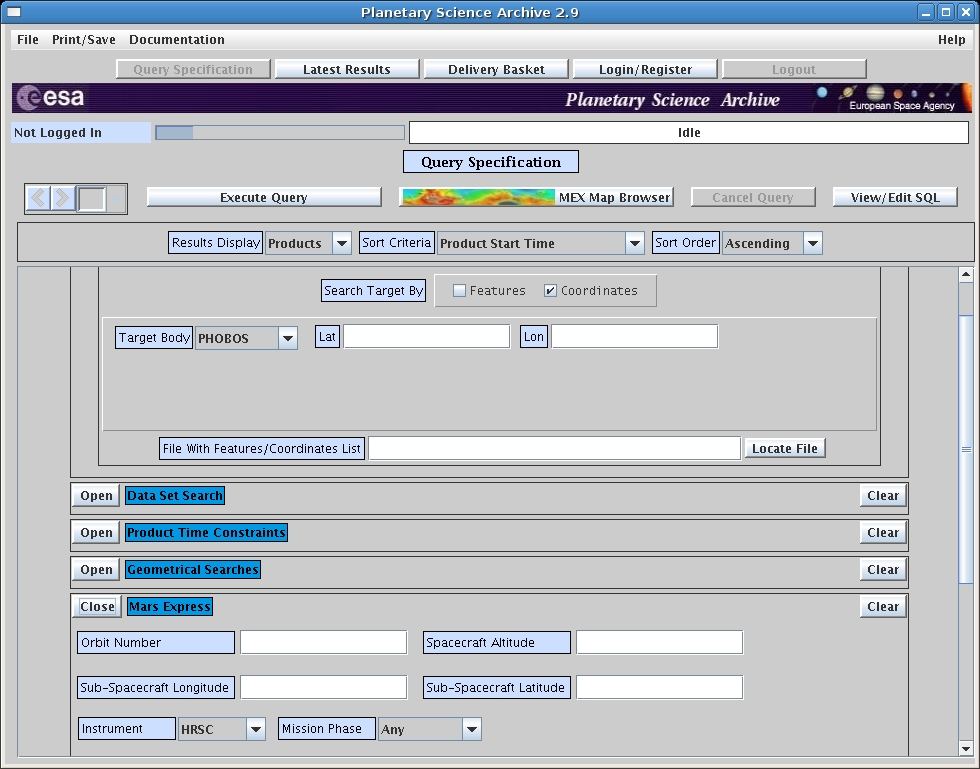Click the Mars Express section title
This screenshot has height=769, width=980.
tap(170, 606)
